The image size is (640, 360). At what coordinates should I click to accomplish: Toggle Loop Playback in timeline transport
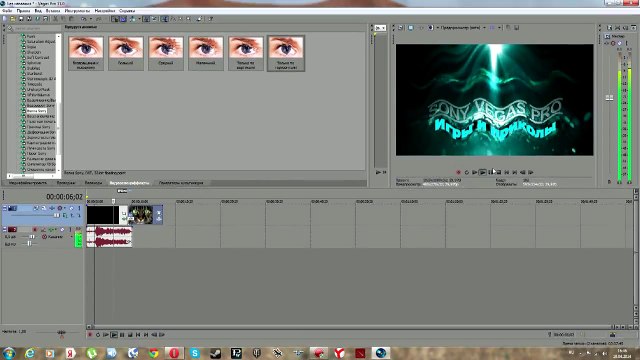pos(98,335)
